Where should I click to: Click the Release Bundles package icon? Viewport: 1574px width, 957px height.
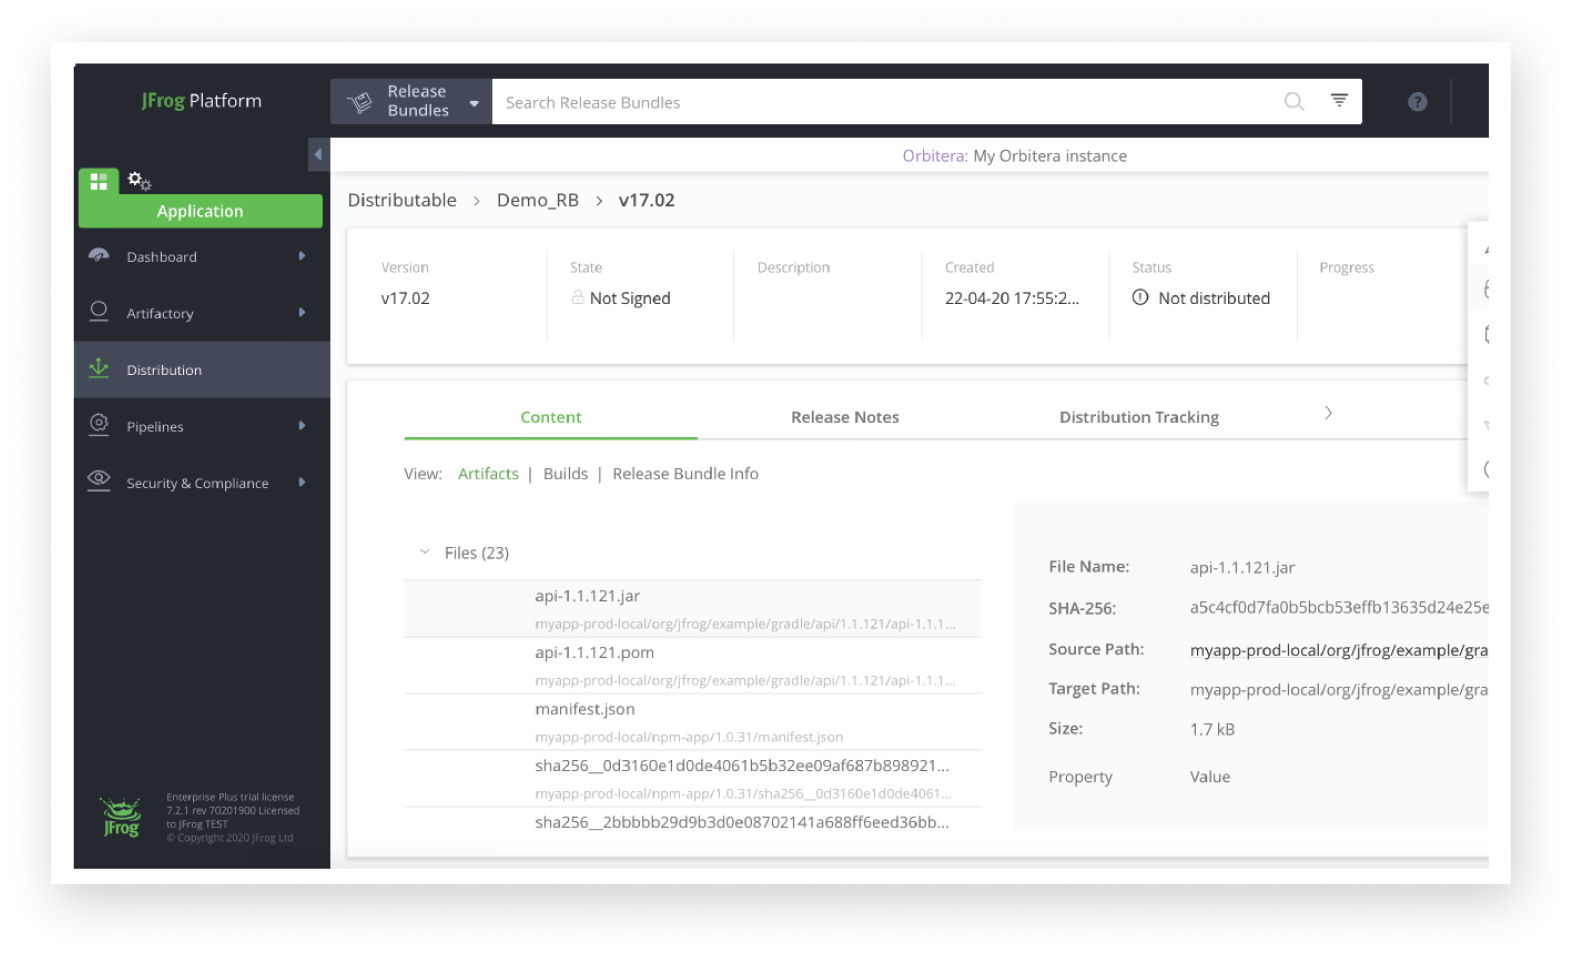[x=359, y=101]
